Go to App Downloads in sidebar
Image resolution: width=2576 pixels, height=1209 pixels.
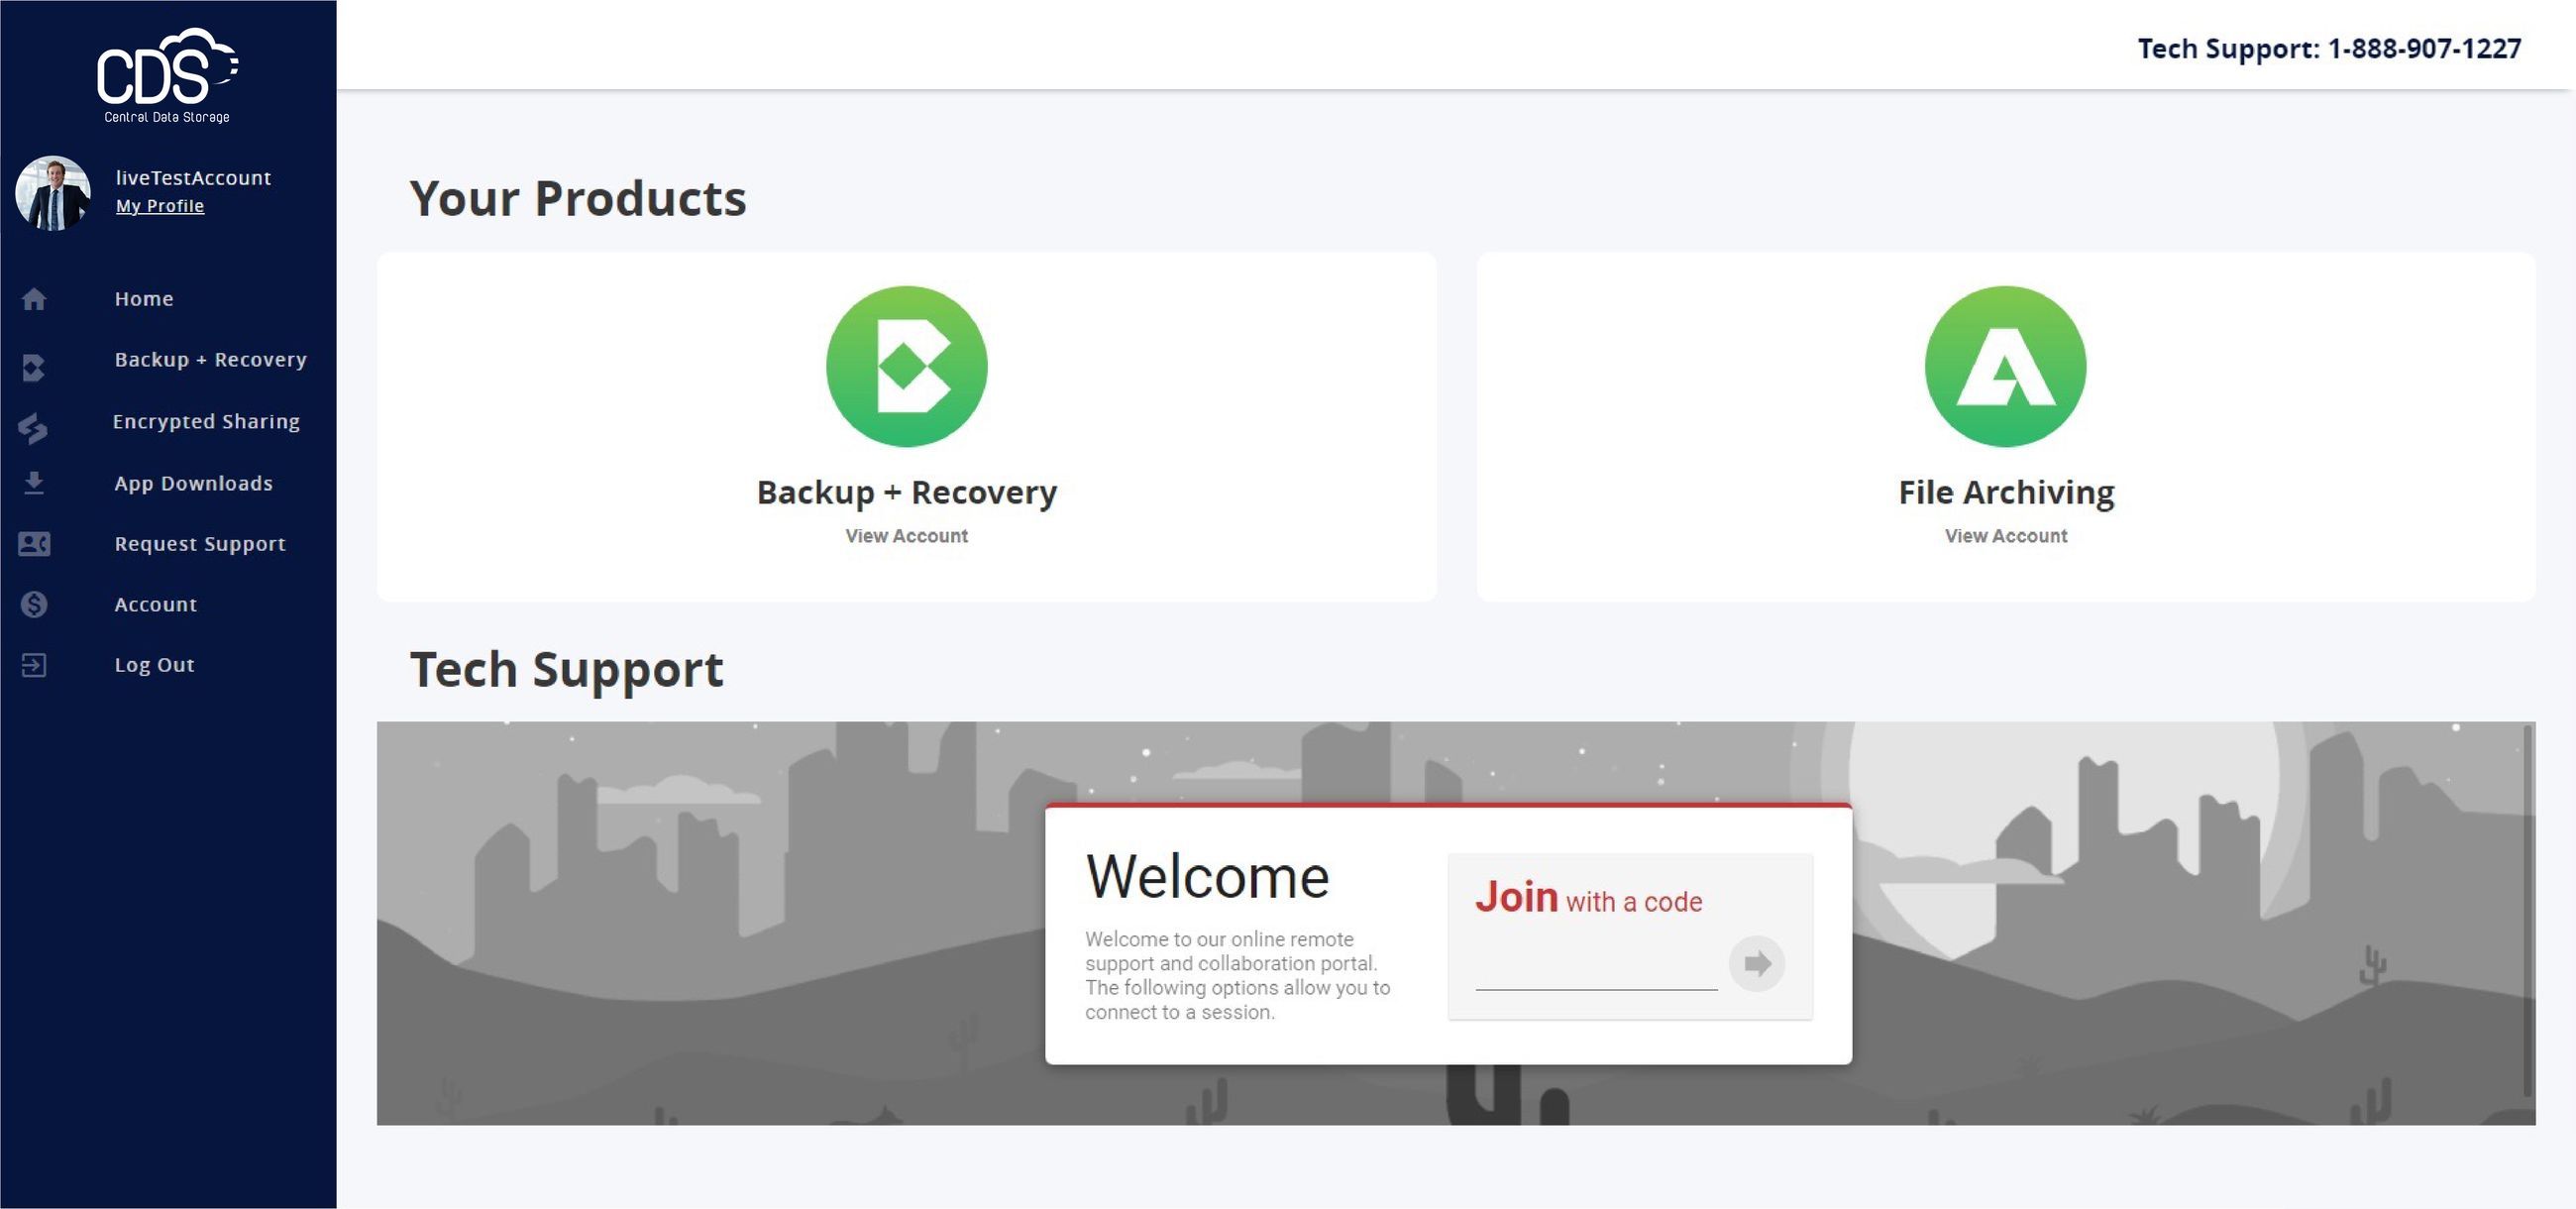[x=193, y=484]
